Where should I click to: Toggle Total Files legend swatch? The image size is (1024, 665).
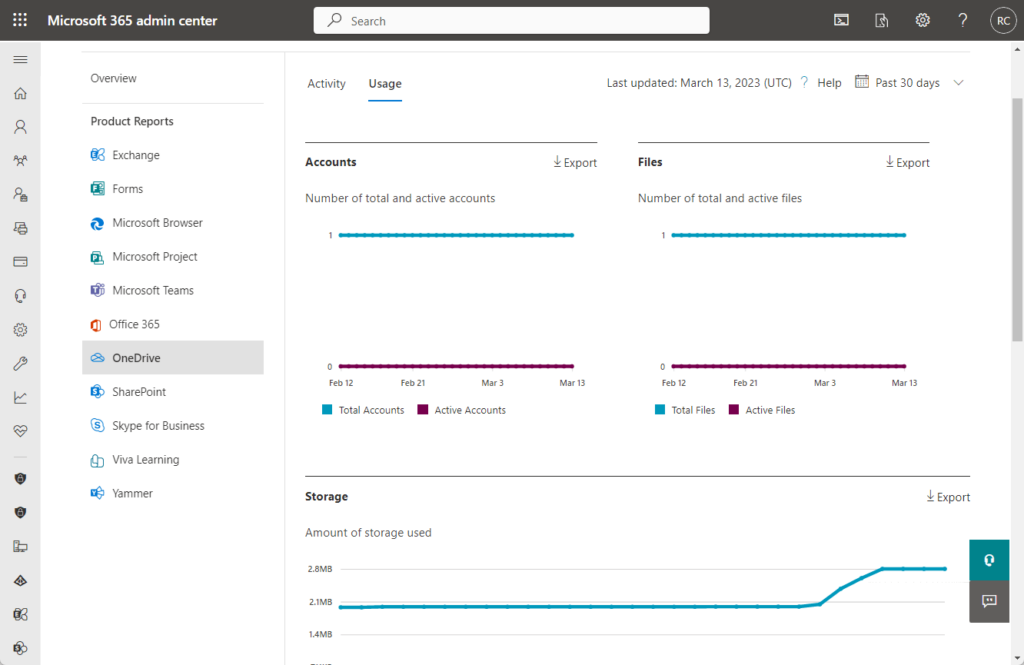click(x=660, y=410)
